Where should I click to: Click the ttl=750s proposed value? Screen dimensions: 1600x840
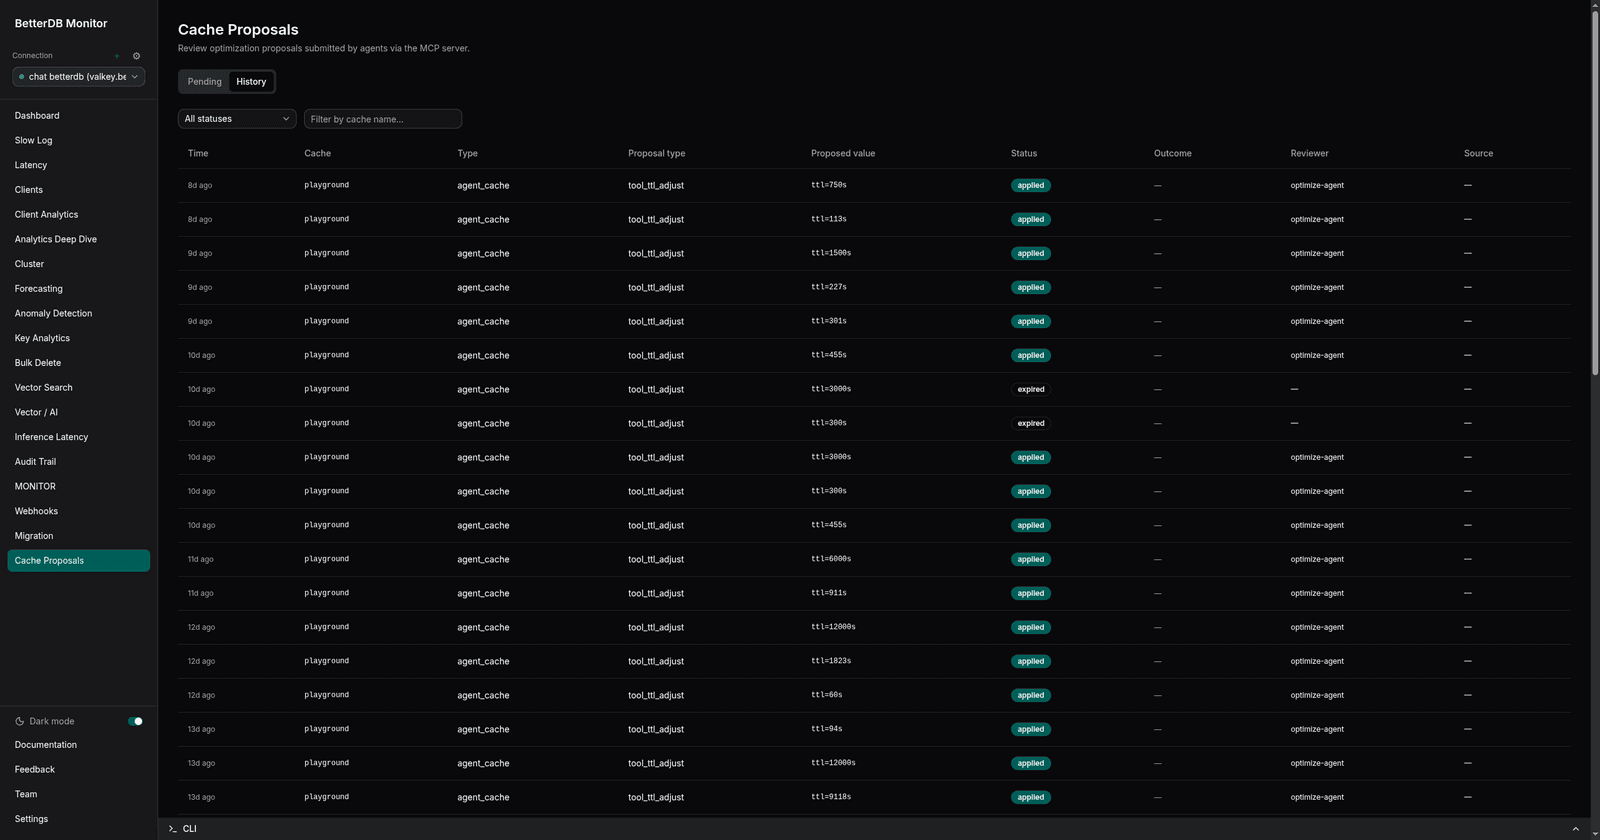[829, 185]
